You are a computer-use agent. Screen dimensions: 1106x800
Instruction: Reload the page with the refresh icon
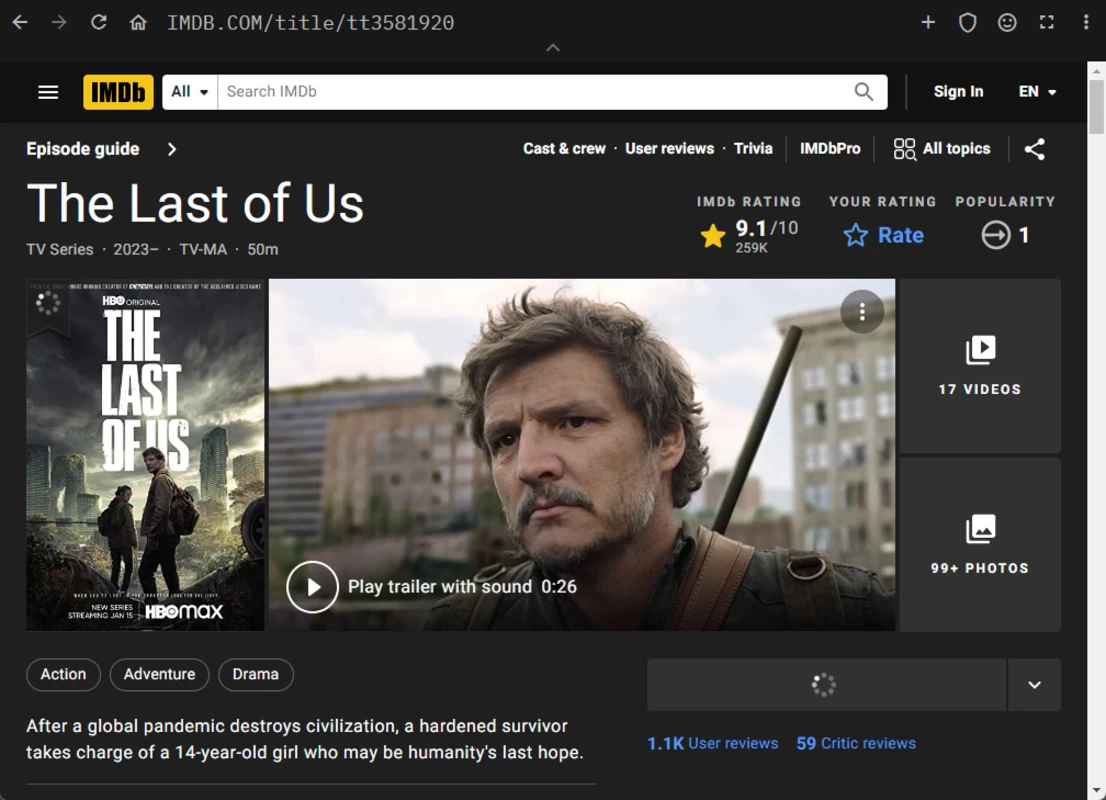click(x=99, y=23)
